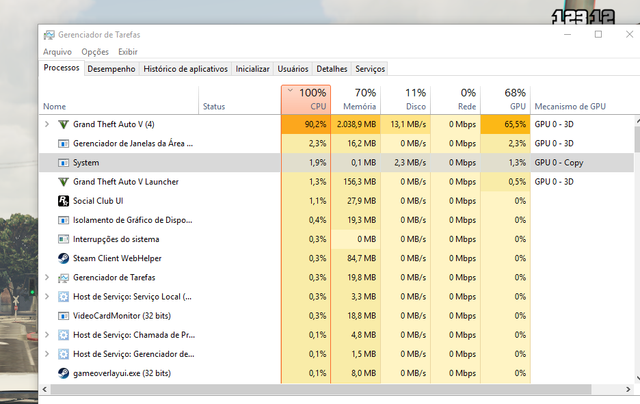The width and height of the screenshot is (640, 404).
Task: Select the Social Club UI process name
Action: point(98,201)
